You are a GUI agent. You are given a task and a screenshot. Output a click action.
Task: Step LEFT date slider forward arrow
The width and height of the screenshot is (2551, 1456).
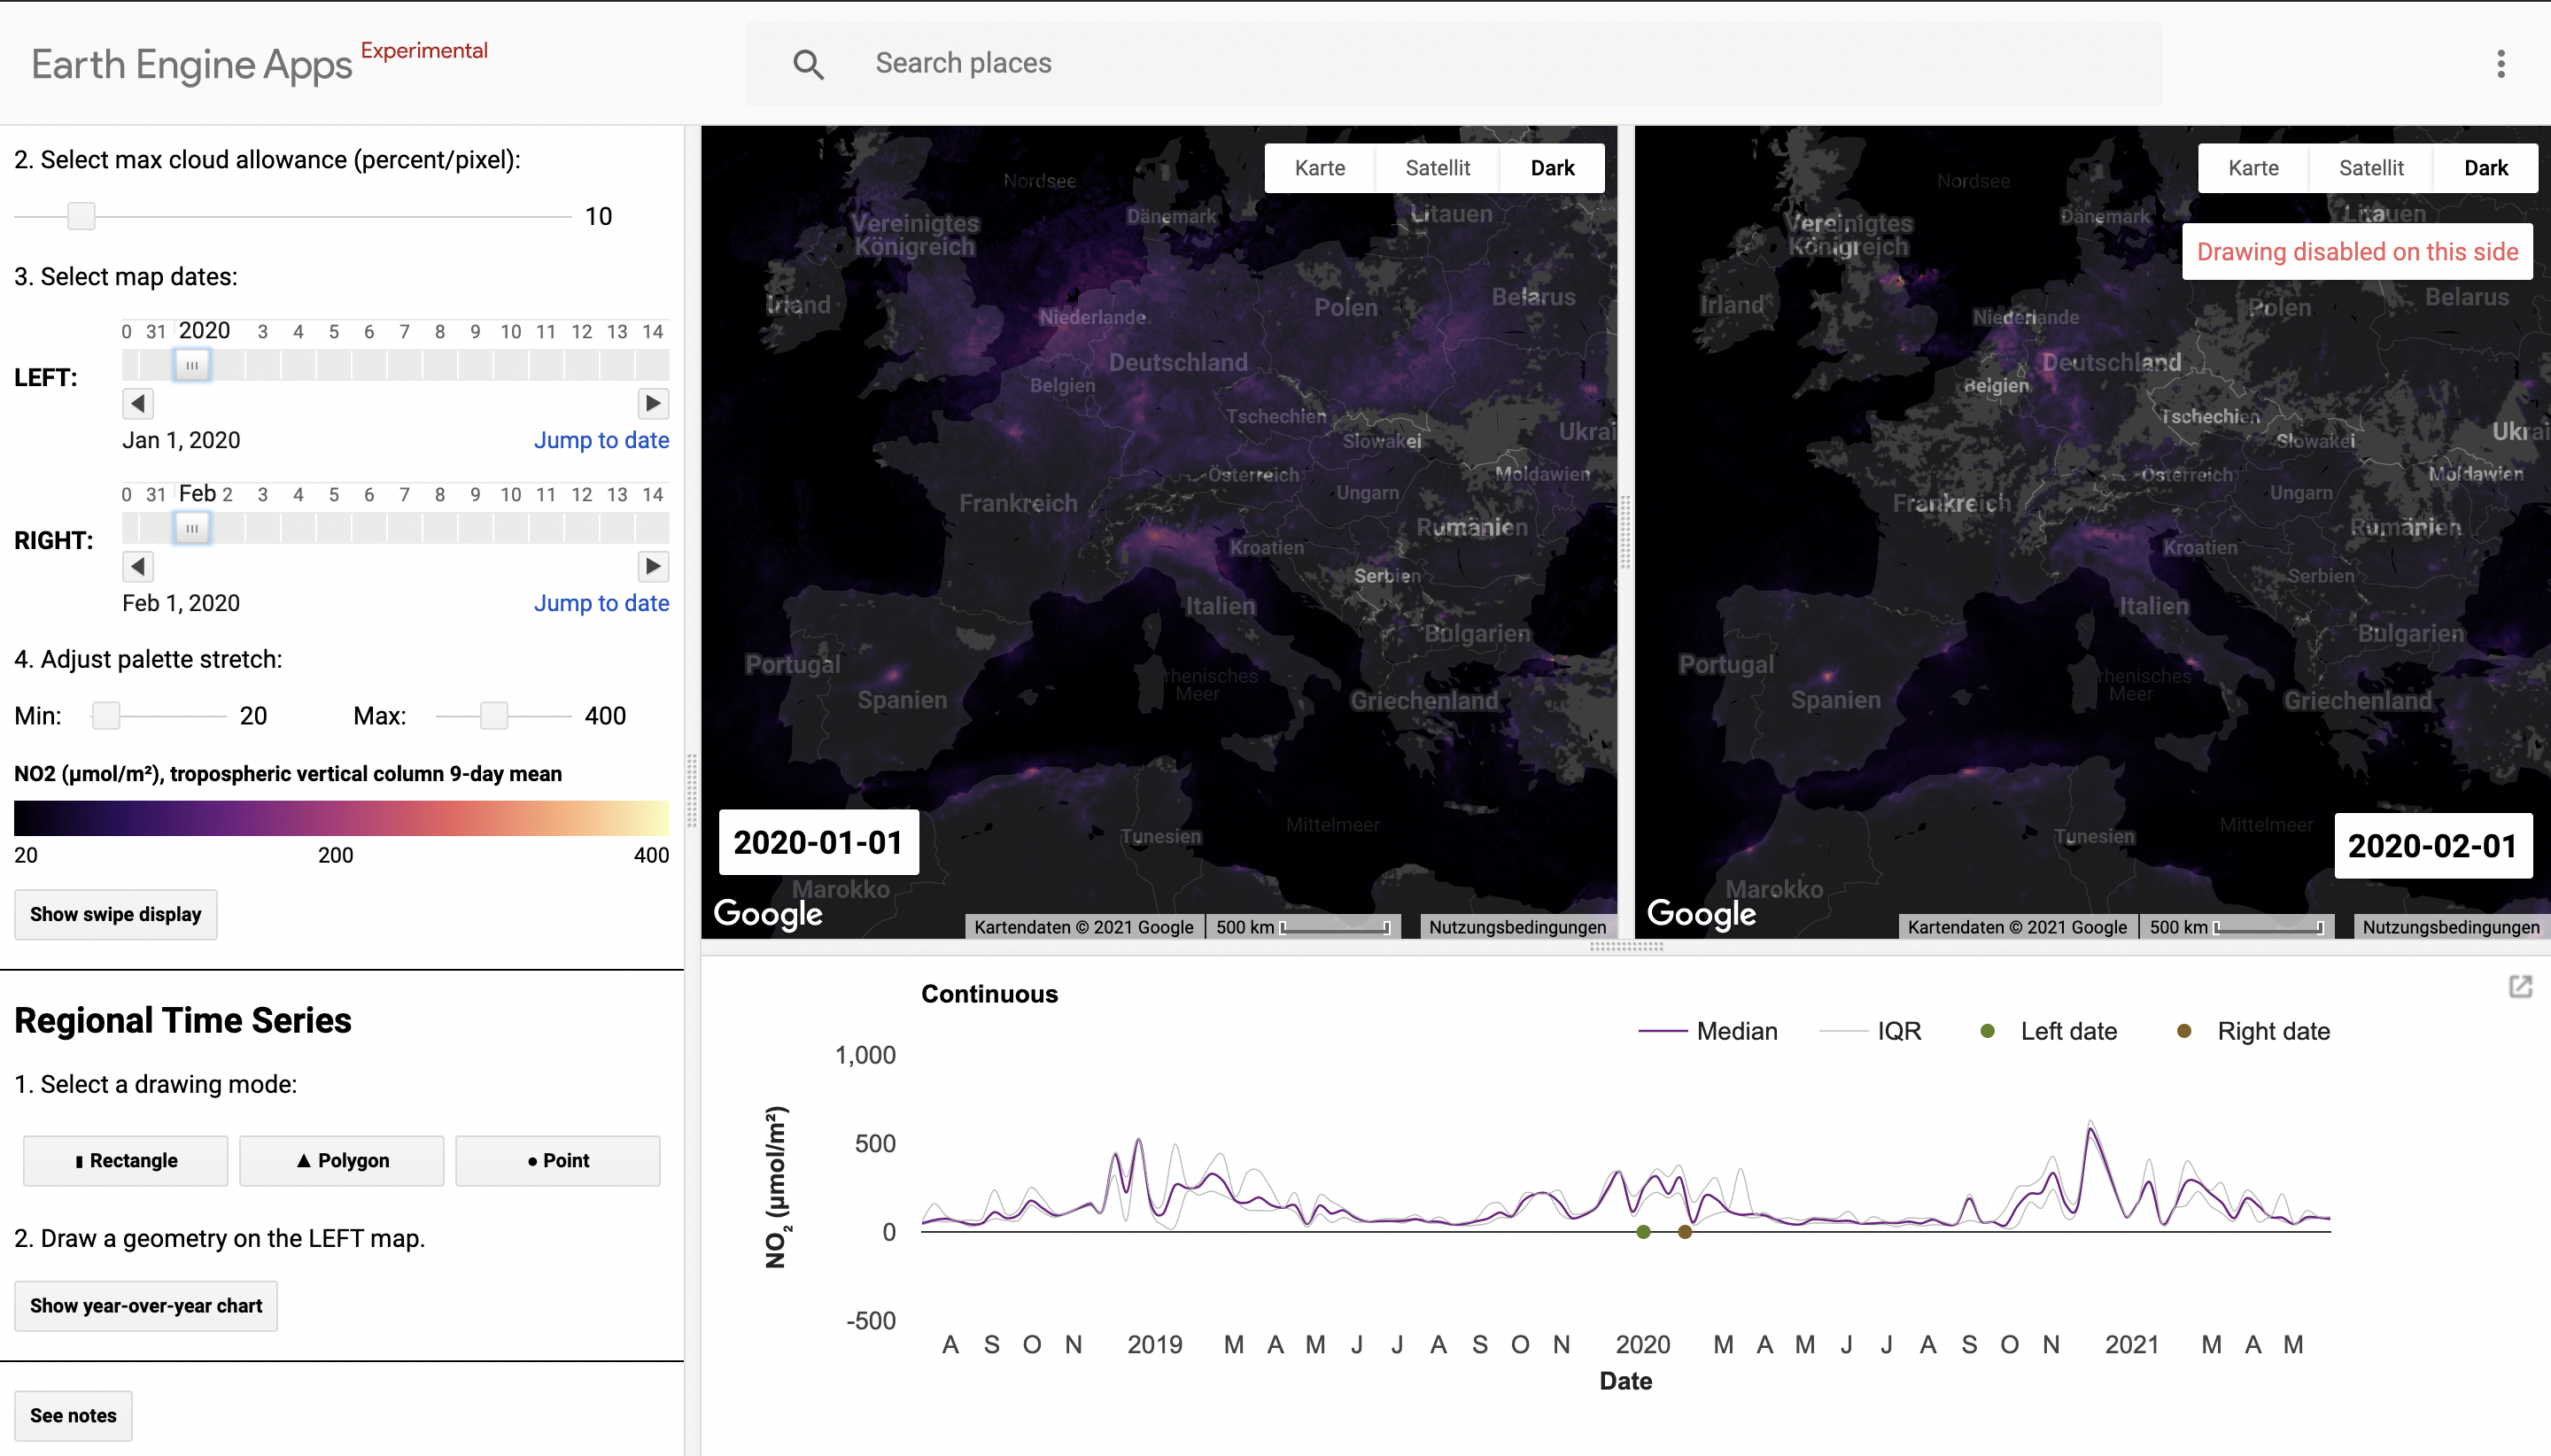click(653, 403)
